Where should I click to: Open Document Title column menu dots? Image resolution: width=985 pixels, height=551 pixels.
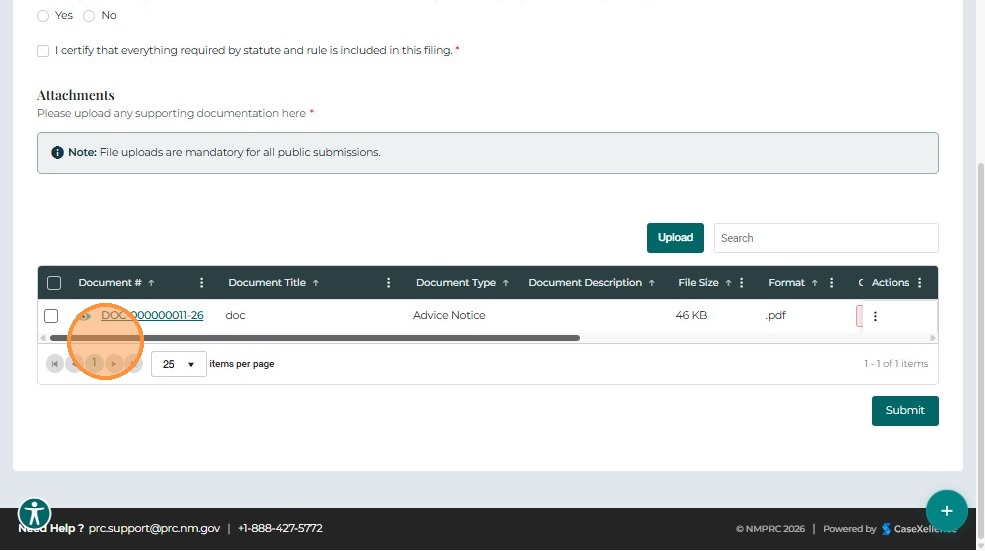coord(388,283)
